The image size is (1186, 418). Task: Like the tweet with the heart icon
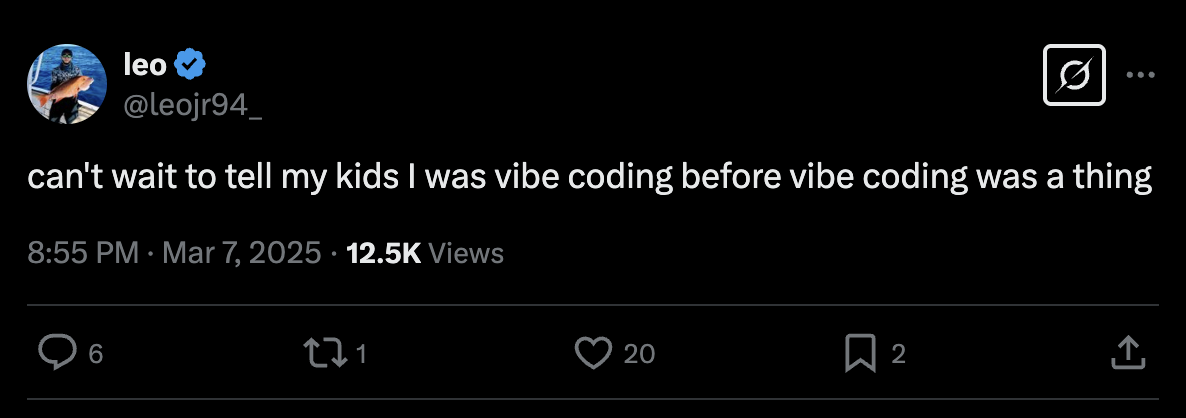[x=593, y=353]
